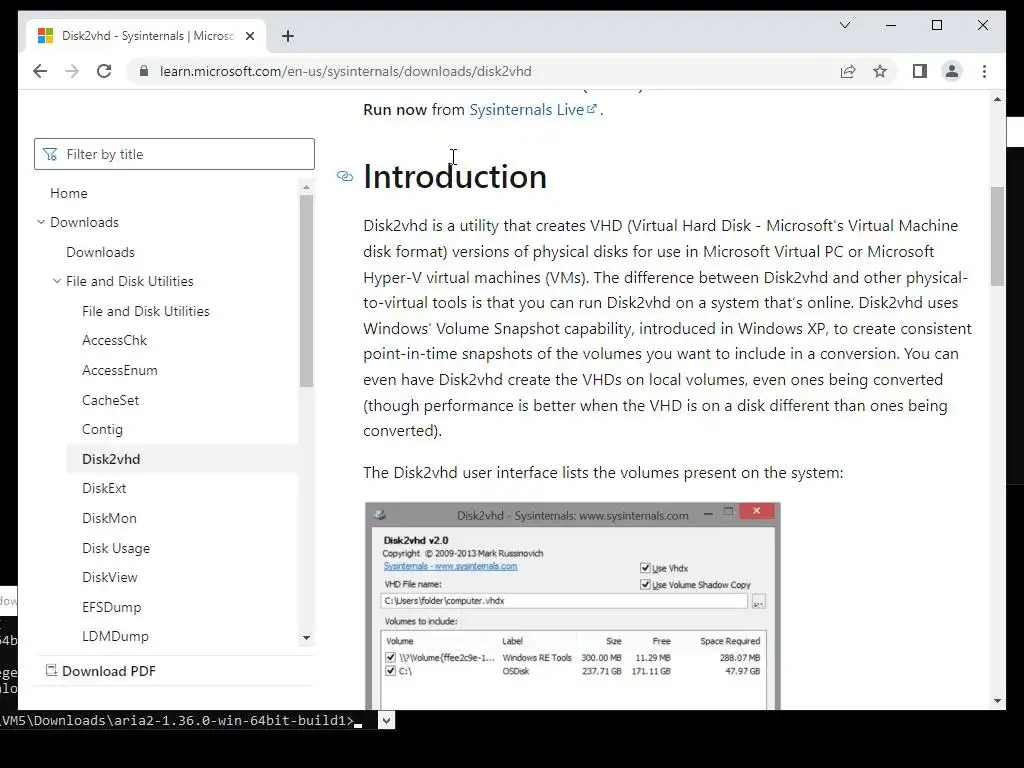Reload the Disk2vhd page
This screenshot has height=768, width=1024.
point(104,71)
